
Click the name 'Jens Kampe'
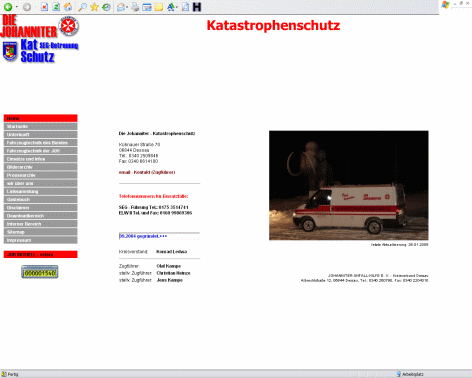click(170, 280)
